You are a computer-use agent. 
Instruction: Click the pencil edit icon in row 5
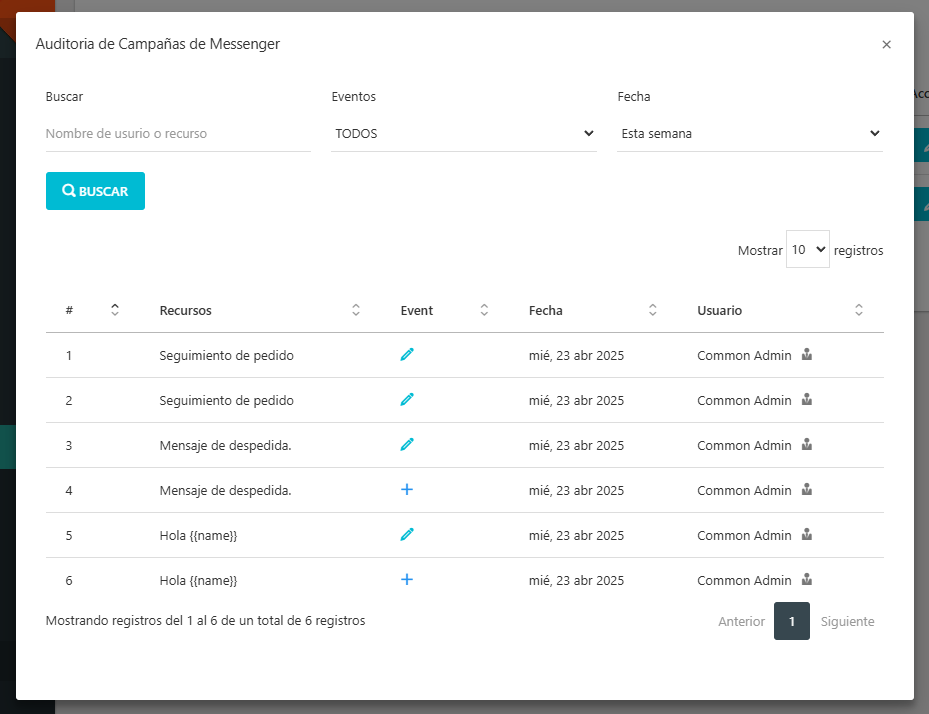tap(407, 534)
